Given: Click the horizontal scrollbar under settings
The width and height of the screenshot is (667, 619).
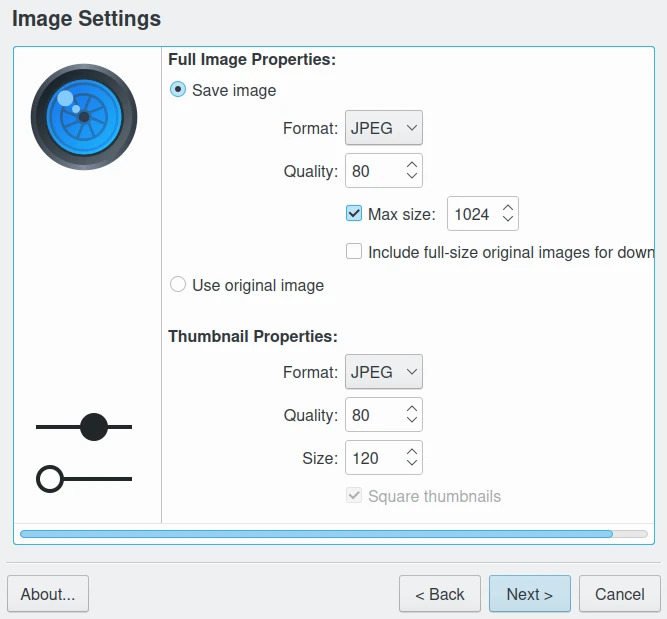Looking at the screenshot, I should pyautogui.click(x=316, y=534).
